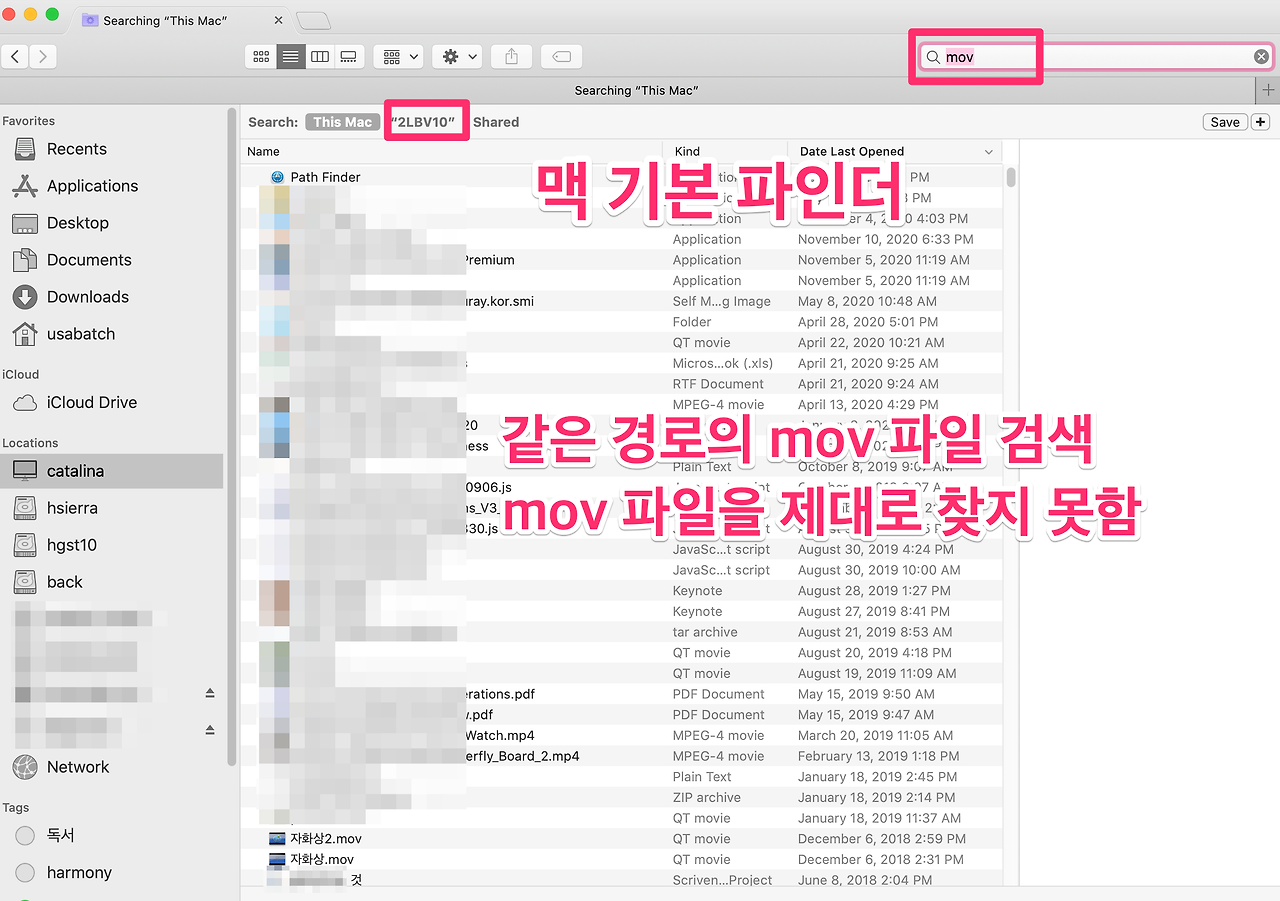Open the Share menu icon
Screen dimensions: 1280x901
coord(511,56)
